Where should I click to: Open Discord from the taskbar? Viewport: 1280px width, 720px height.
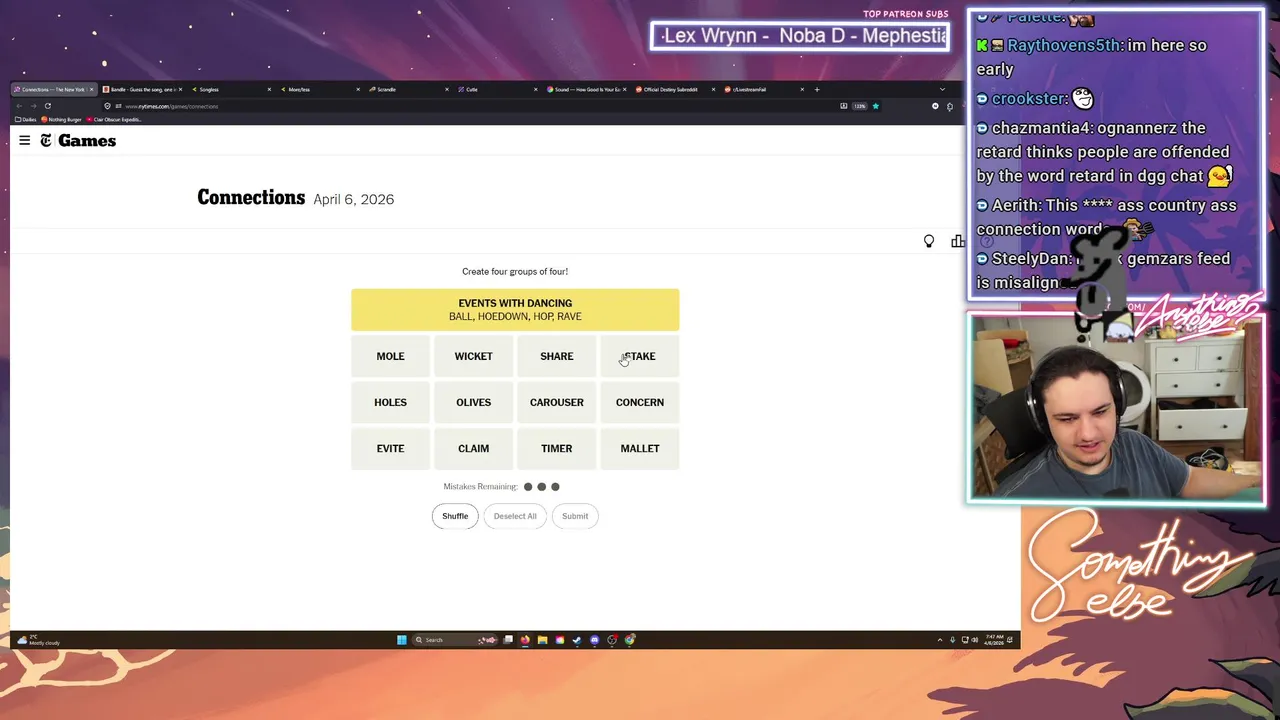coord(594,640)
